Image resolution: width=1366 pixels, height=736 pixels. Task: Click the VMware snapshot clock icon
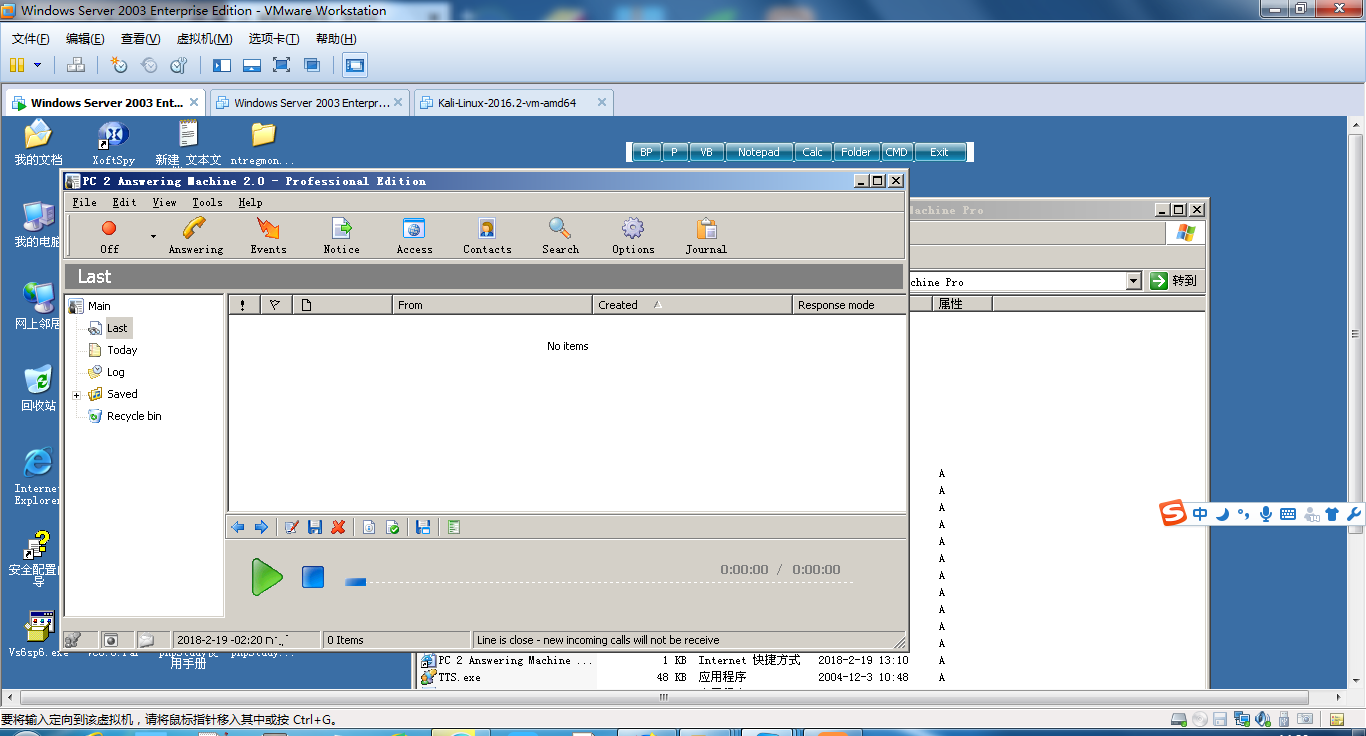pos(119,65)
